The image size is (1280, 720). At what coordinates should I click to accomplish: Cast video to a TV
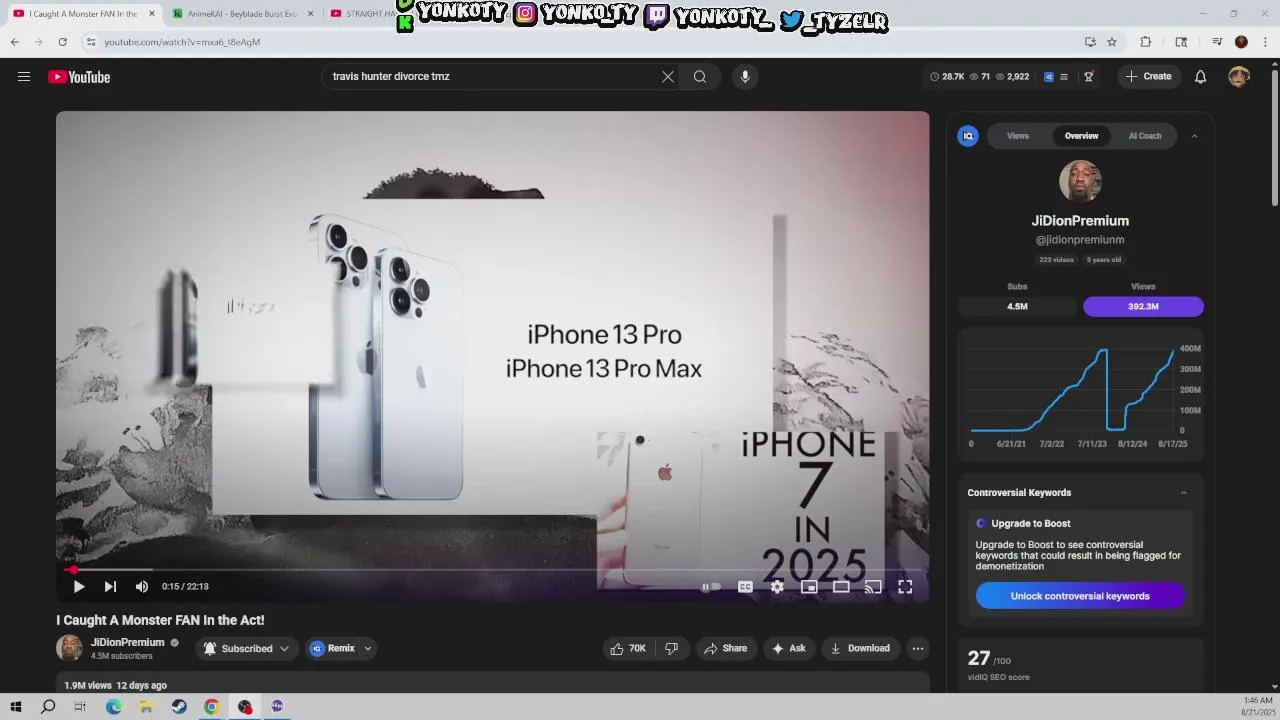click(873, 587)
